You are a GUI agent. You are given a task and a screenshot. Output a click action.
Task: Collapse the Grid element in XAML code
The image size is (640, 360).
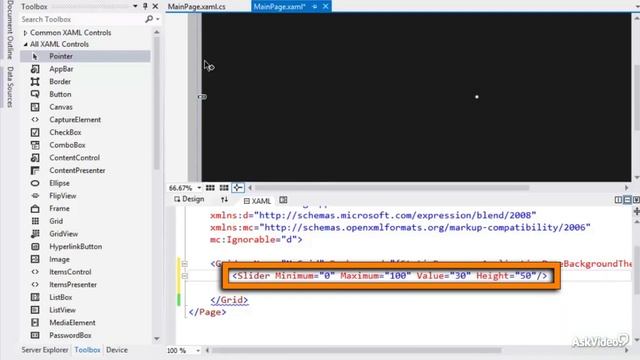pyautogui.click(x=184, y=264)
